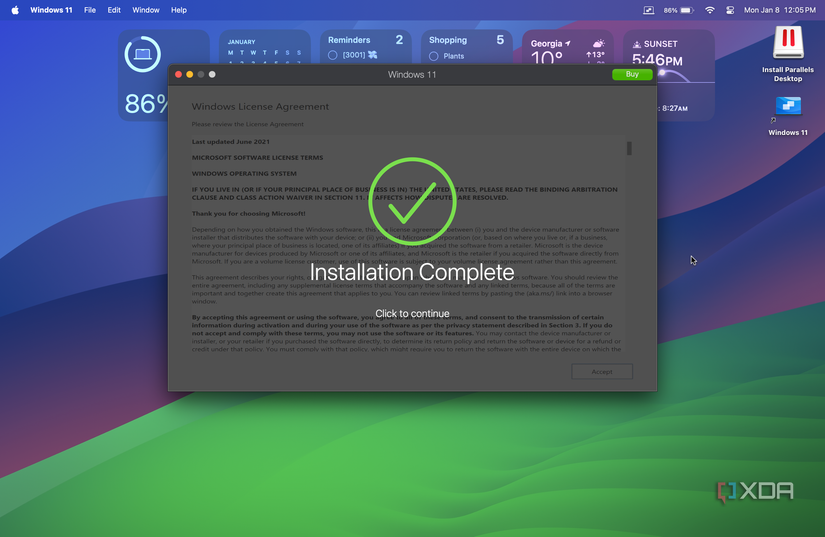The width and height of the screenshot is (825, 537).
Task: Click 'Last updated June 2021' line
Action: tap(230, 141)
